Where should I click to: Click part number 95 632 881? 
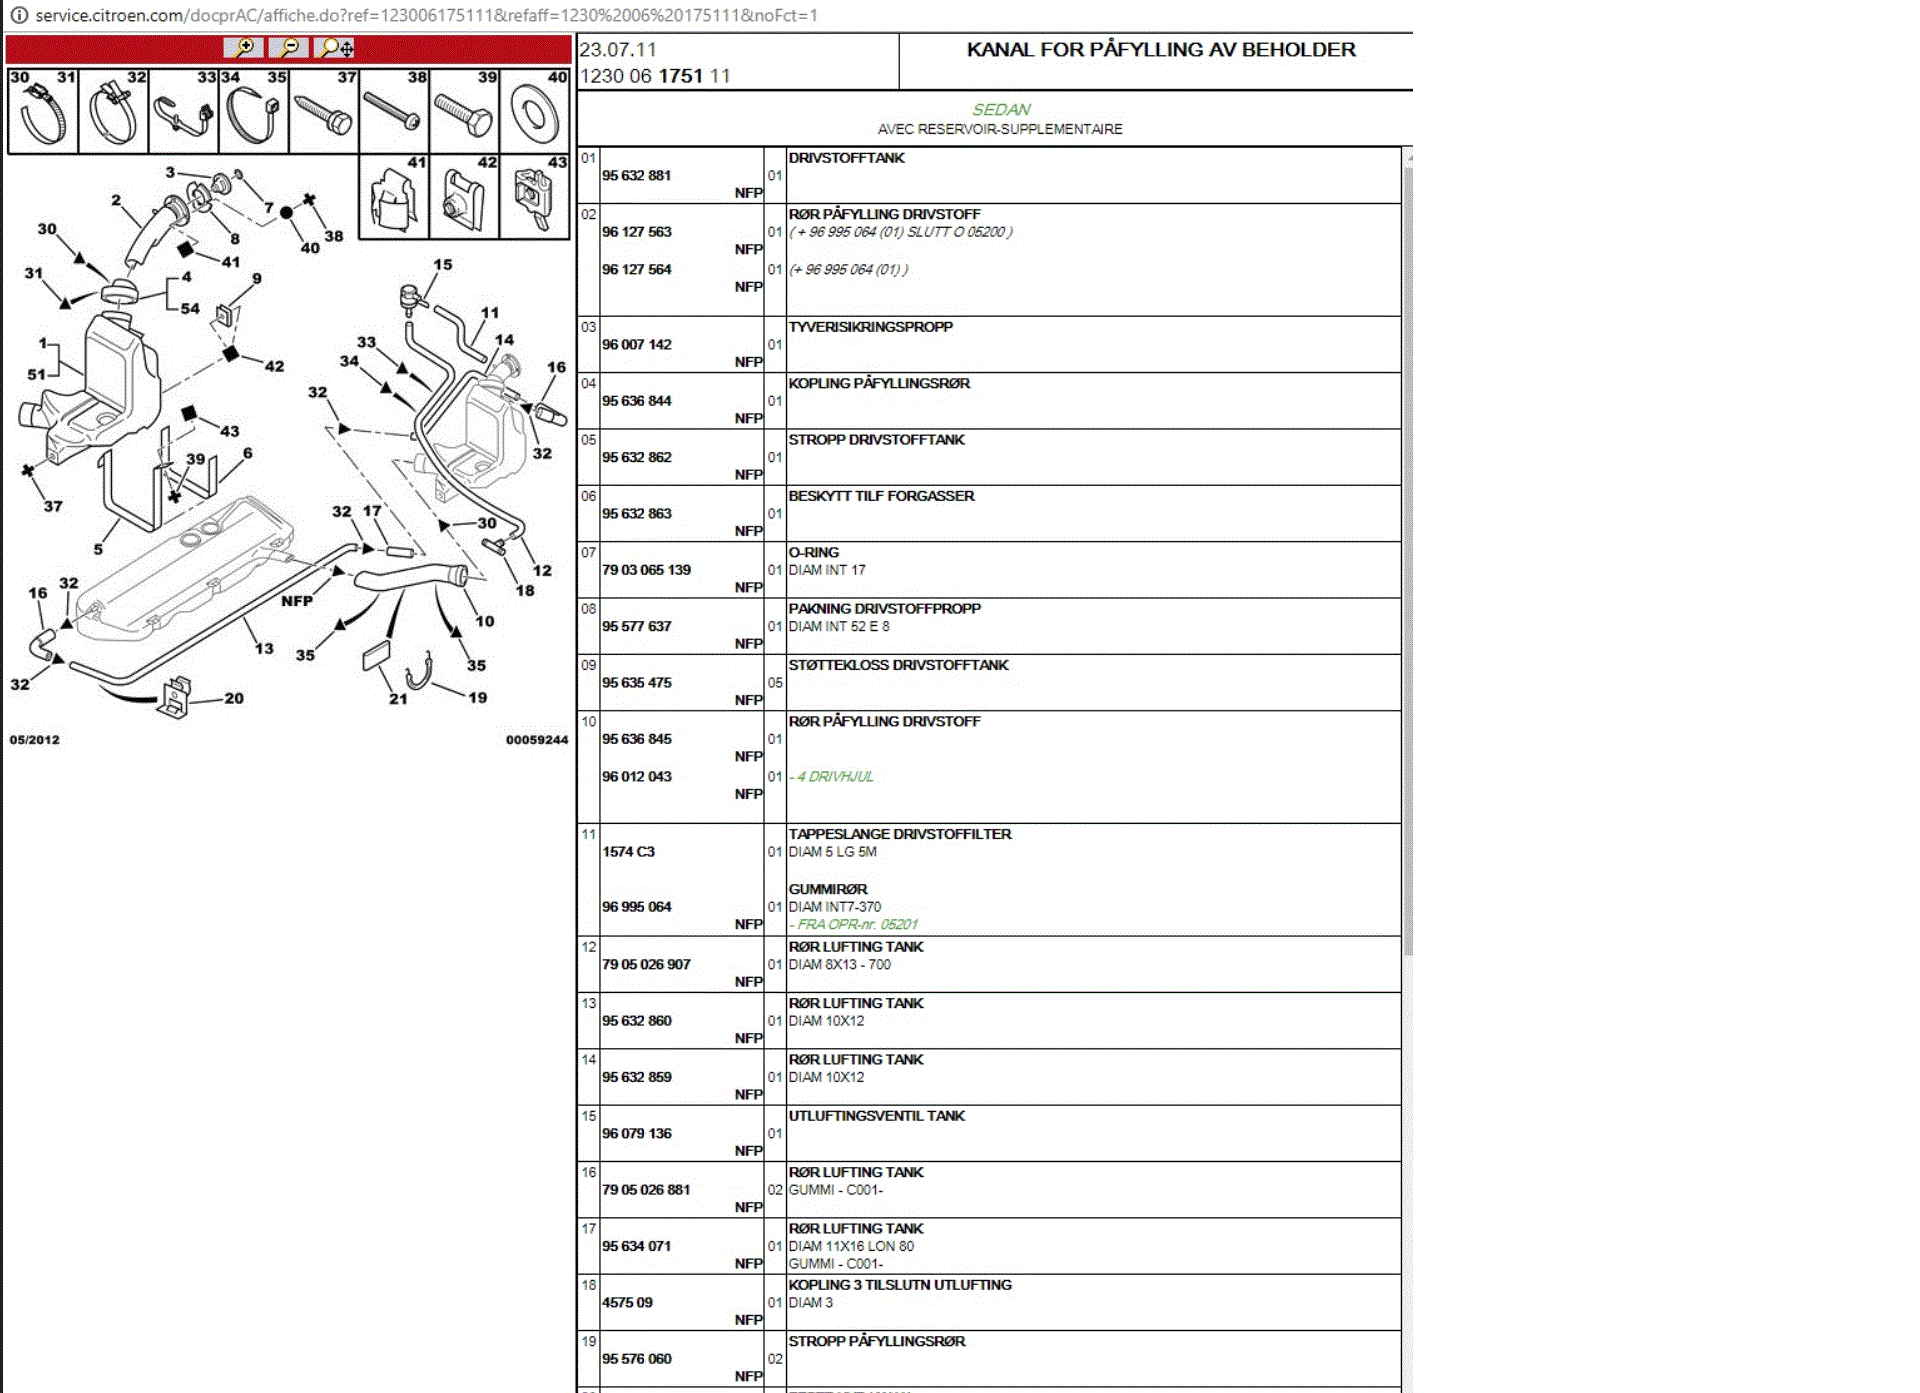(x=636, y=175)
